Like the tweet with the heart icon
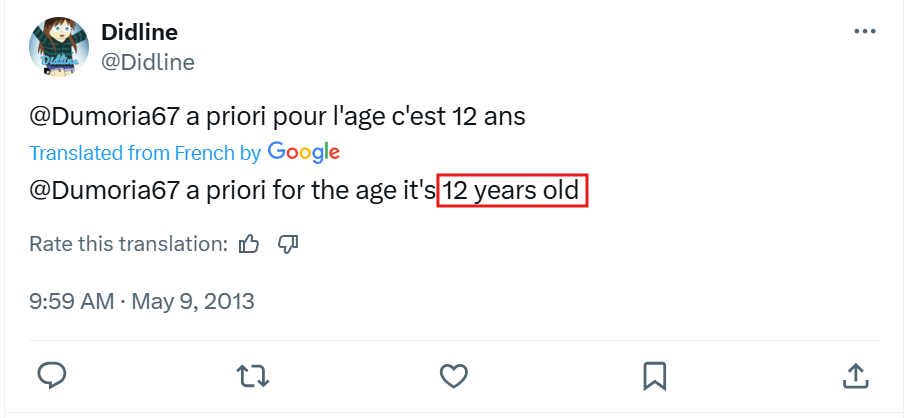 (454, 375)
